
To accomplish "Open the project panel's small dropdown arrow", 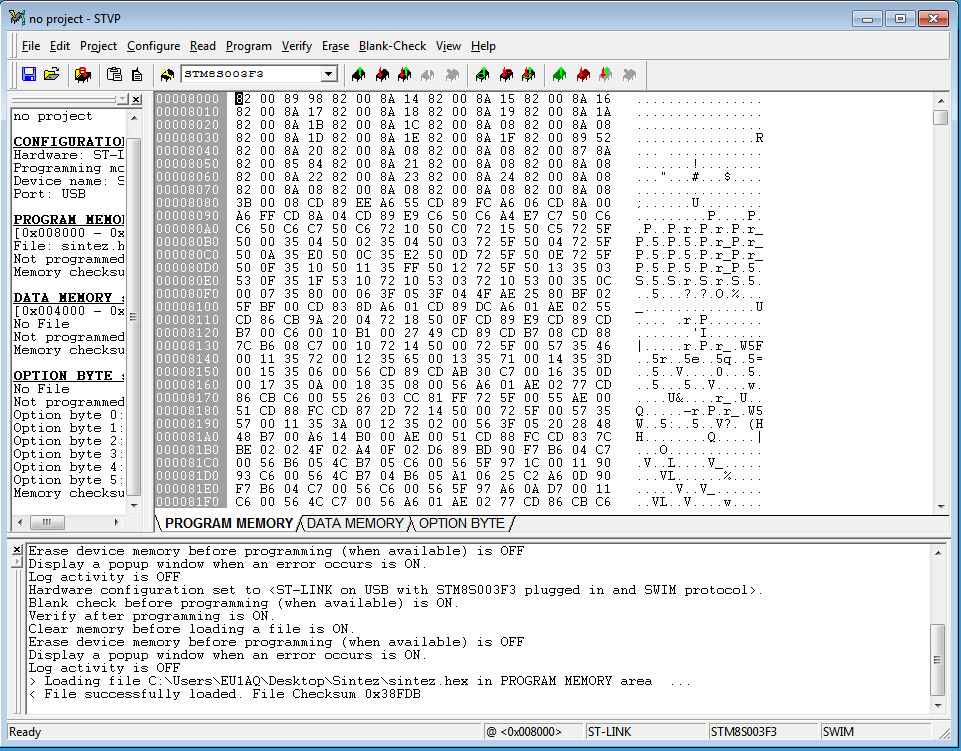I will pyautogui.click(x=122, y=100).
